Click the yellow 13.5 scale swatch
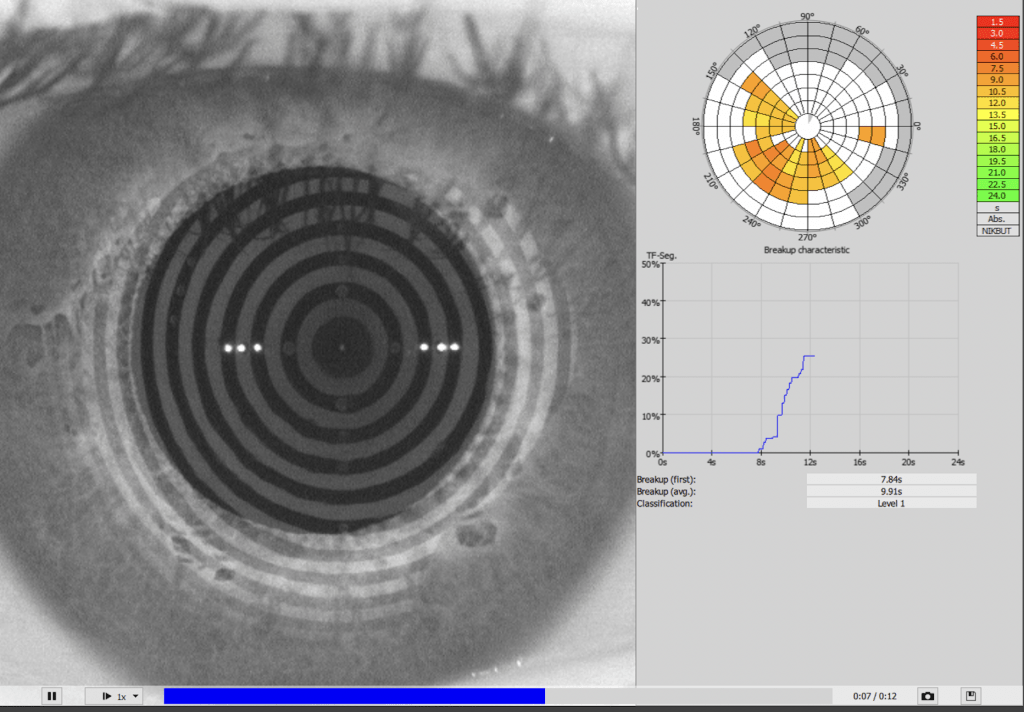This screenshot has height=712, width=1024. click(x=995, y=115)
